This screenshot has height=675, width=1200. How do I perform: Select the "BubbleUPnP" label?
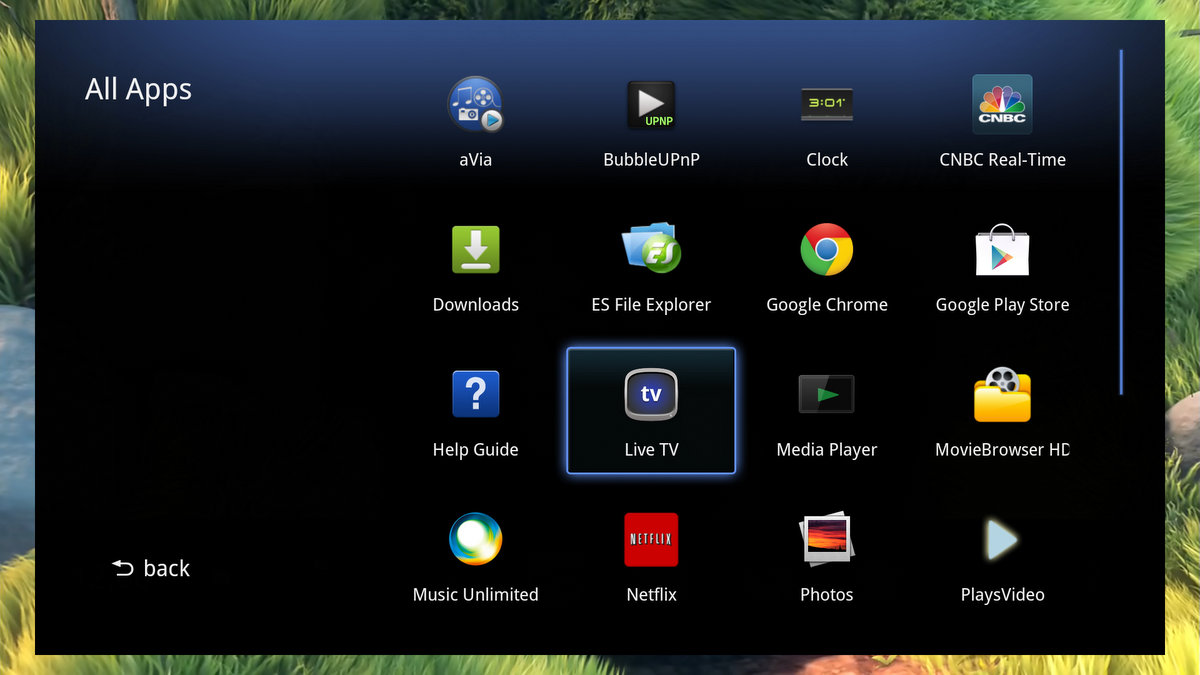click(x=651, y=159)
